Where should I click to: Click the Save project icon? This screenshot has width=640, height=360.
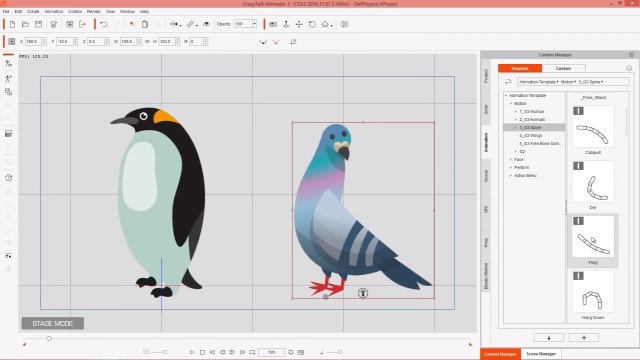[38, 24]
